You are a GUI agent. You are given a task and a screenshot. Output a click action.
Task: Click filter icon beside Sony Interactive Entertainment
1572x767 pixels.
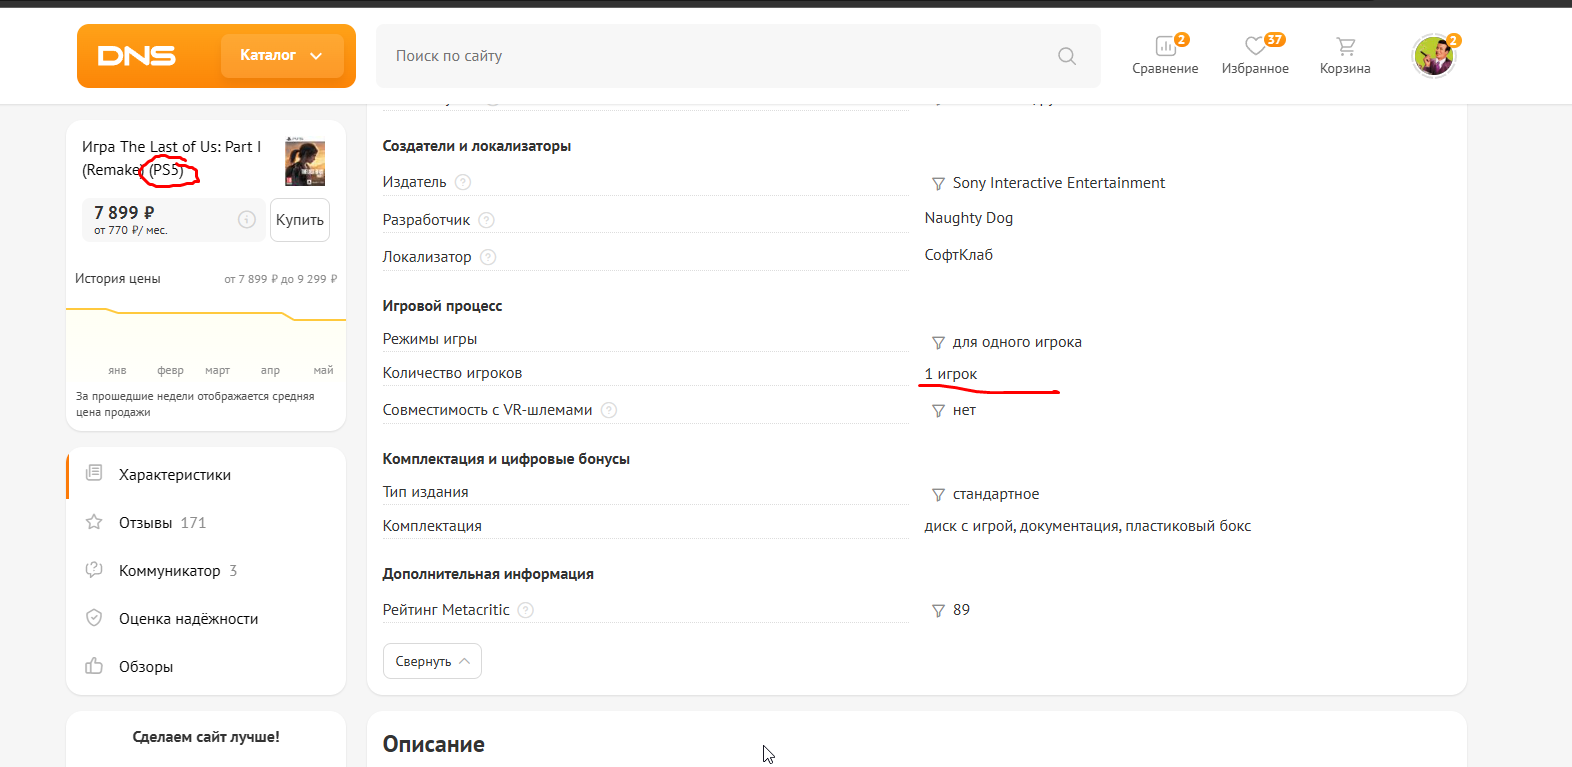pos(938,184)
